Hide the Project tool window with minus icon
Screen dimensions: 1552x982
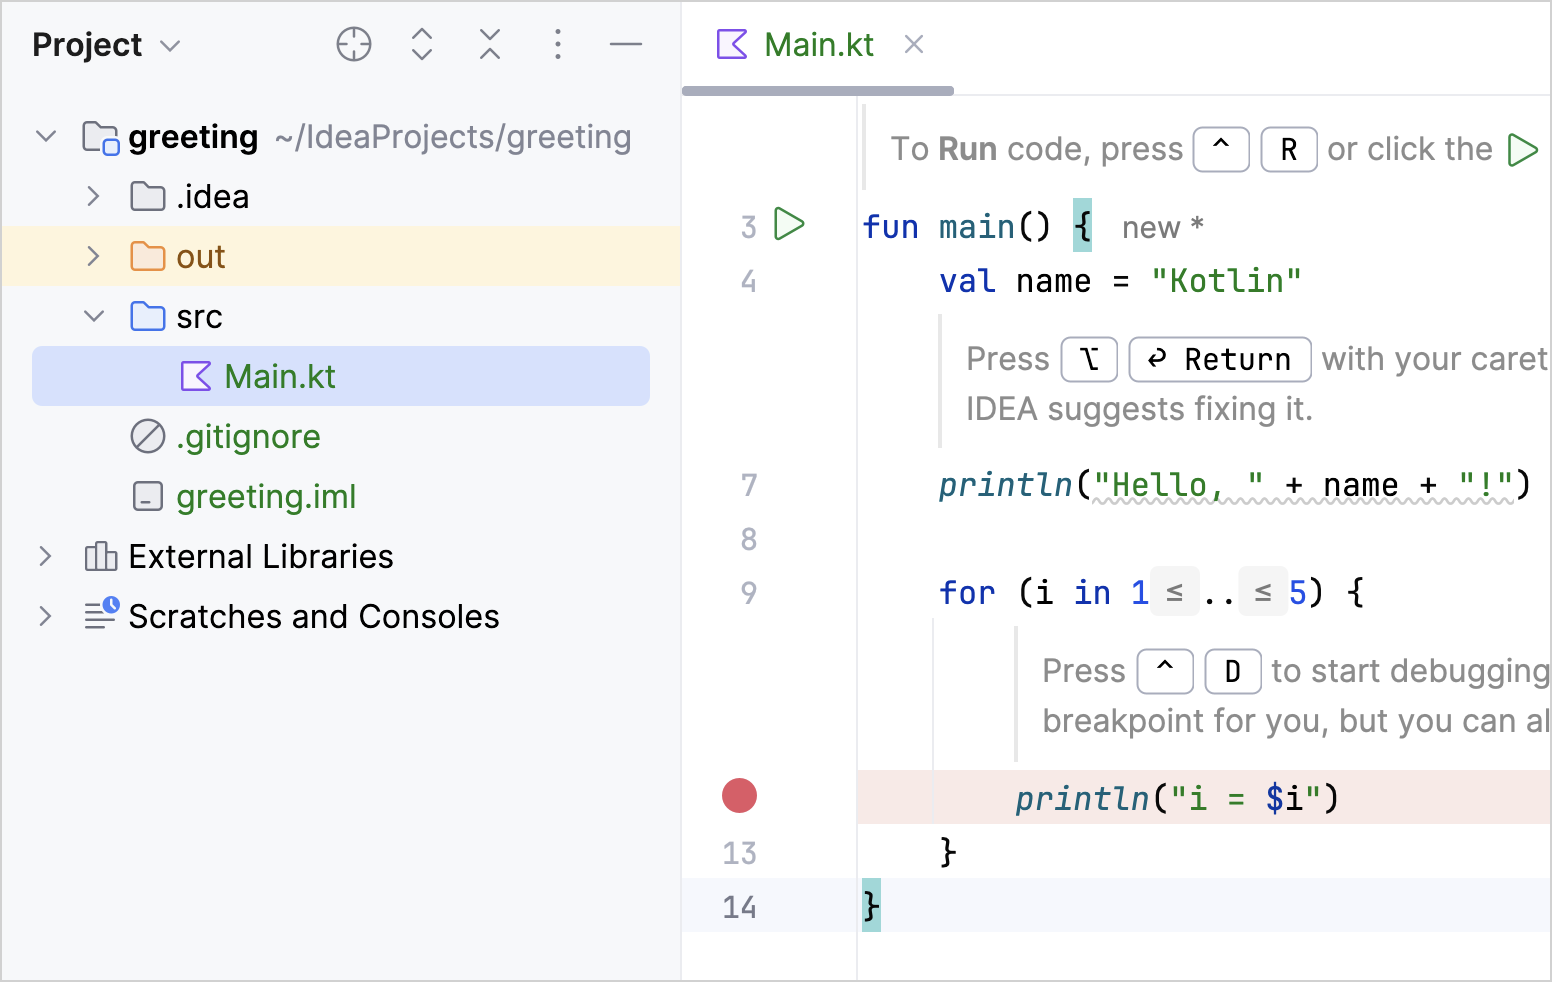coord(626,45)
